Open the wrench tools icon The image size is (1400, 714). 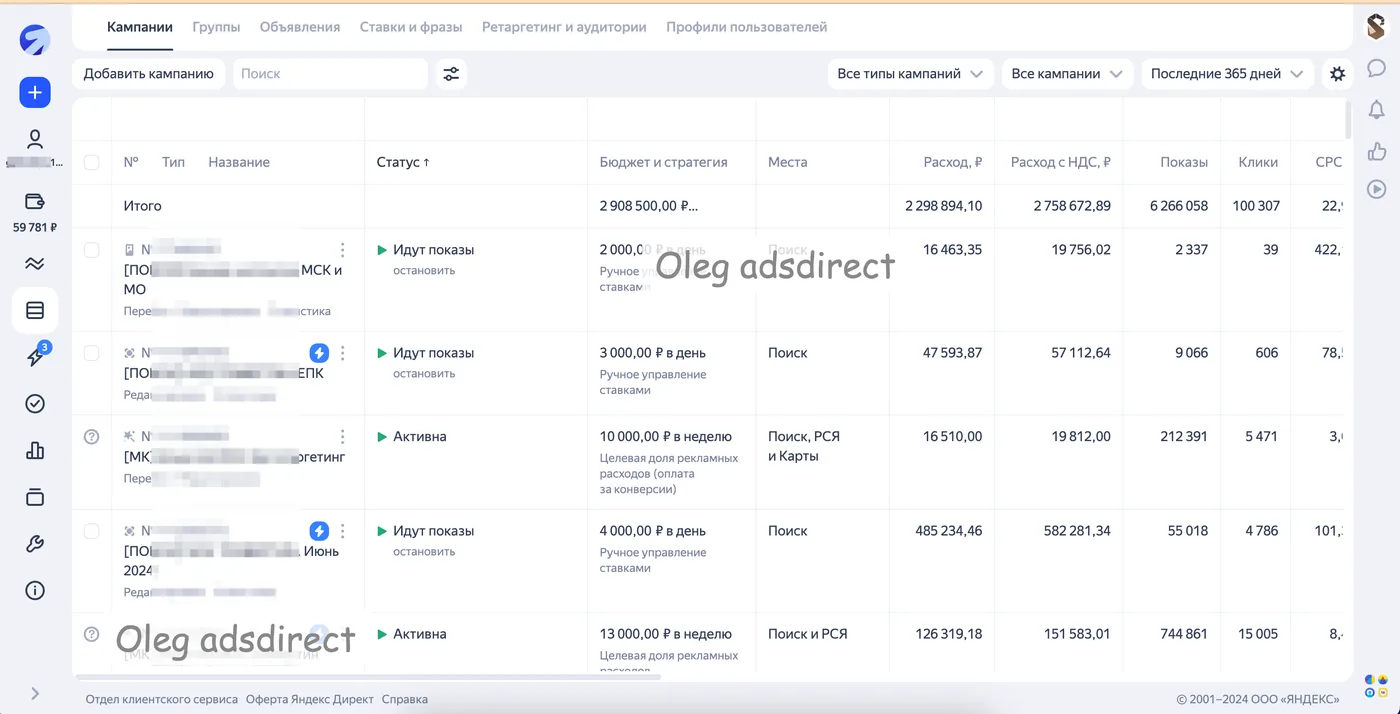coord(35,544)
